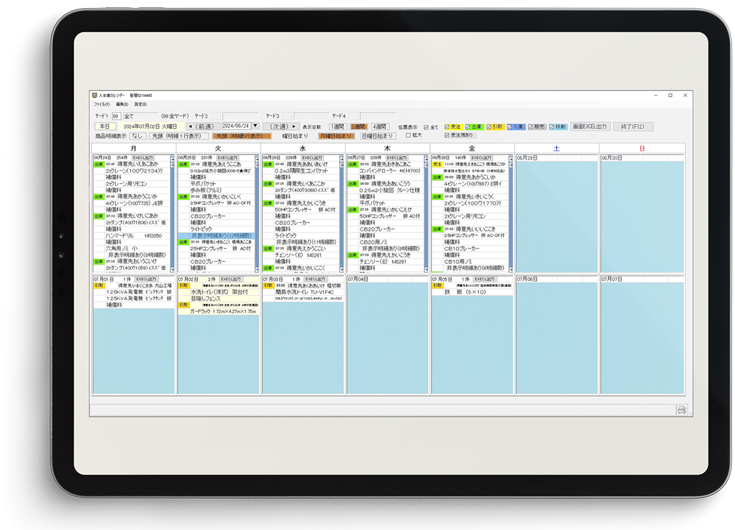Viewport: 735px width, 530px height.
Task: Open the 設定 menu
Action: point(141,104)
